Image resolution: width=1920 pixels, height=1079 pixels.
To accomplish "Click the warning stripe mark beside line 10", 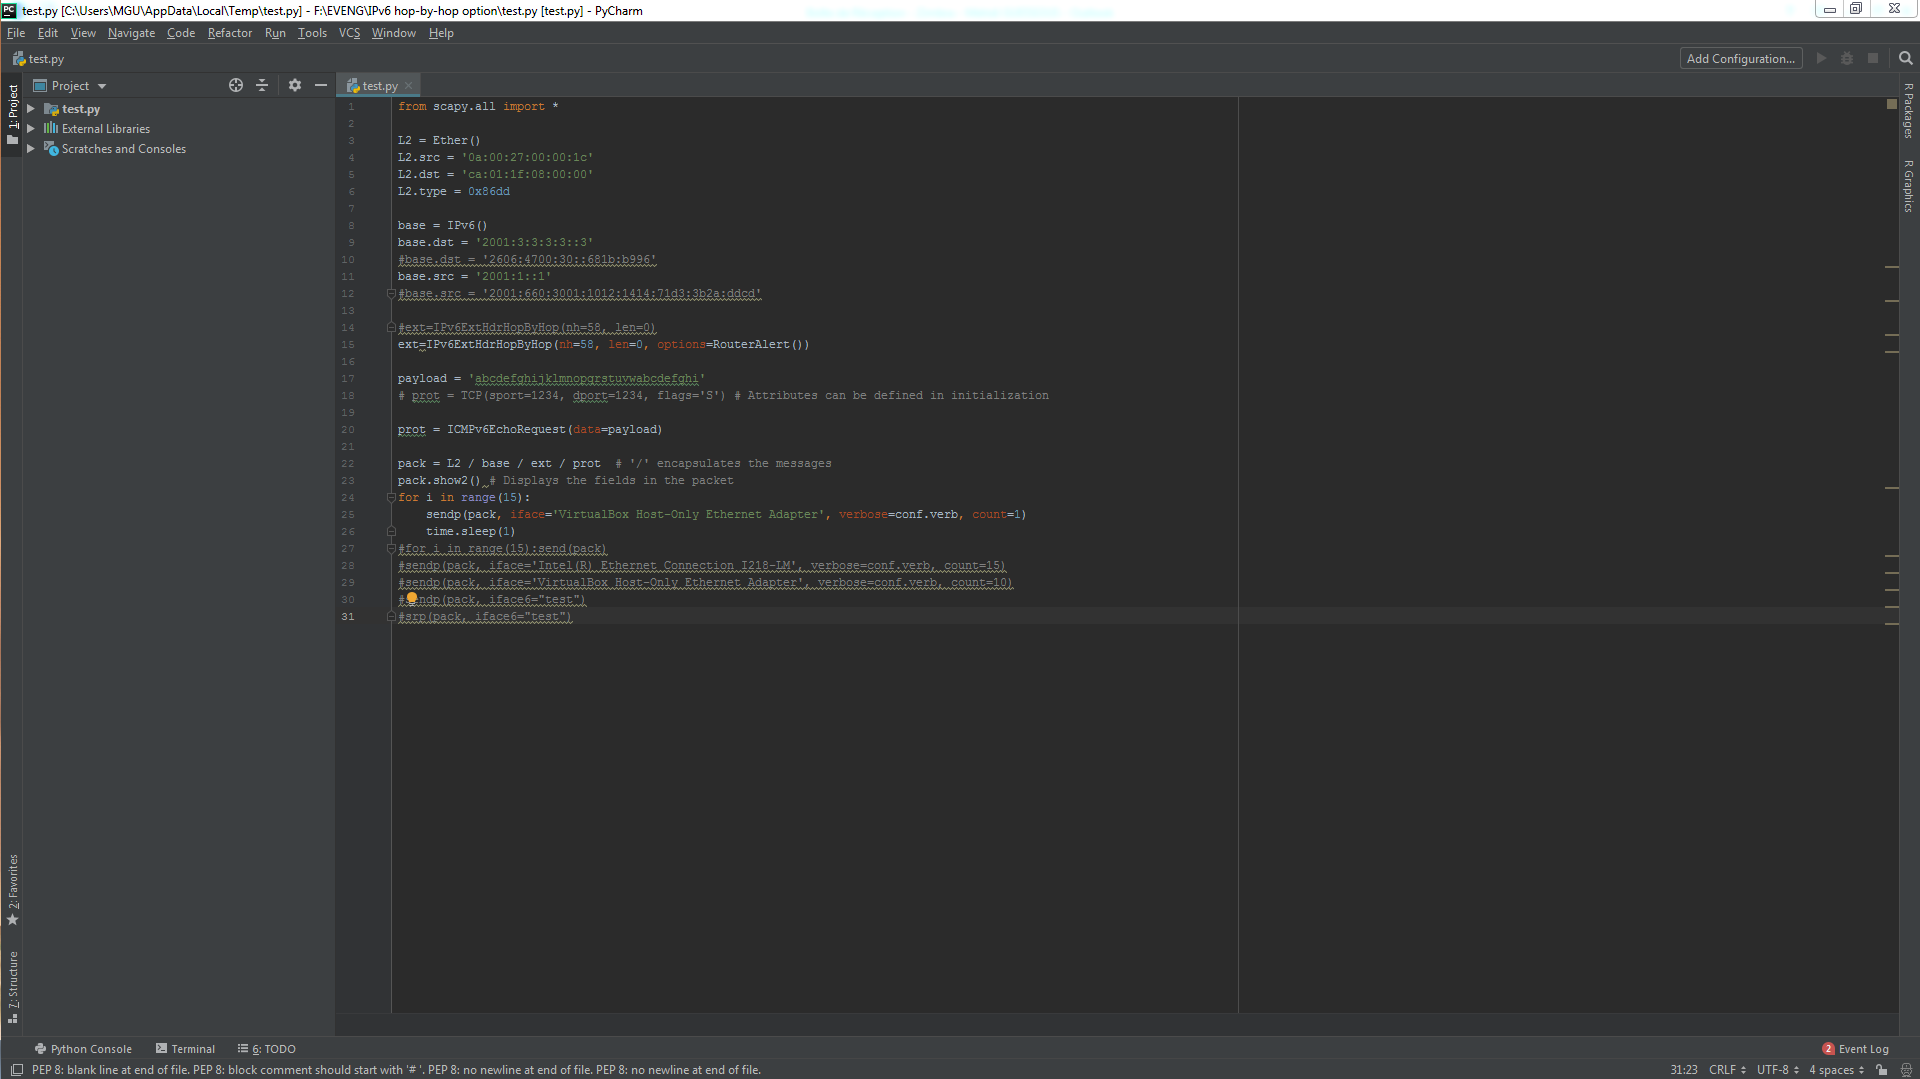I will 1892,267.
